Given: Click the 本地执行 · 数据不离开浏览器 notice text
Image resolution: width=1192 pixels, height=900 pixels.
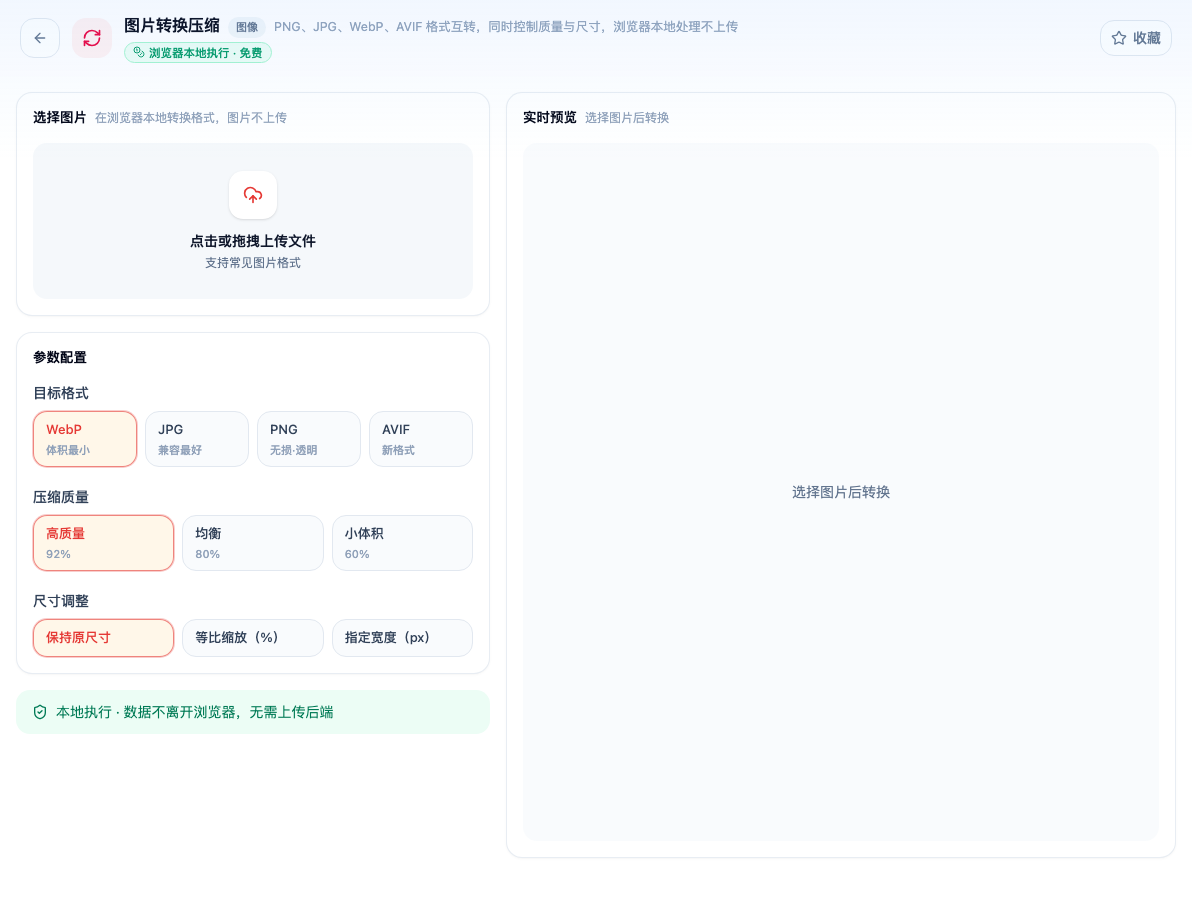Looking at the screenshot, I should tap(195, 712).
